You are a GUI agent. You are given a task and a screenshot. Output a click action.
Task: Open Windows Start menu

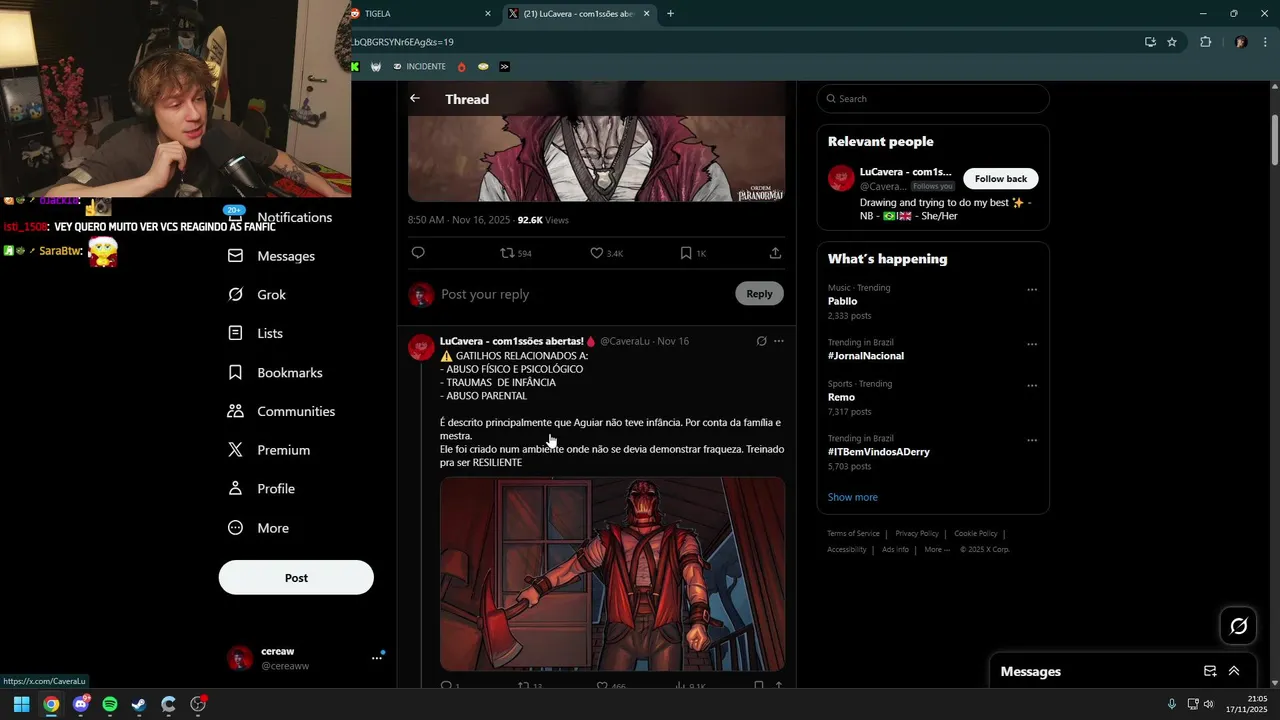[21, 704]
